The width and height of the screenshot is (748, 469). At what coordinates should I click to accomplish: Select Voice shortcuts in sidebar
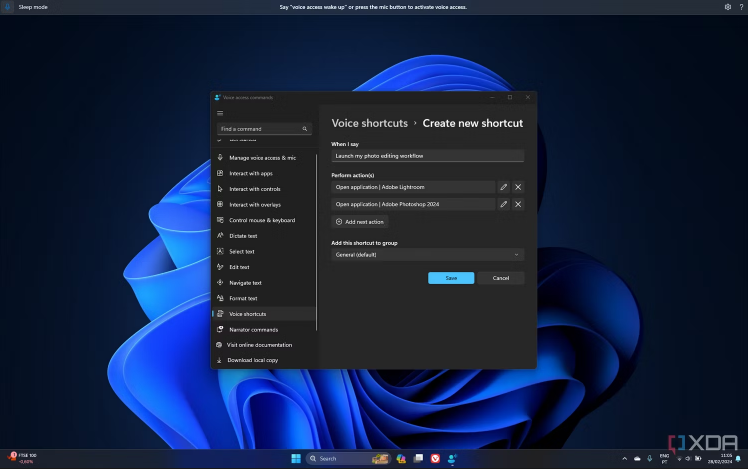click(263, 314)
